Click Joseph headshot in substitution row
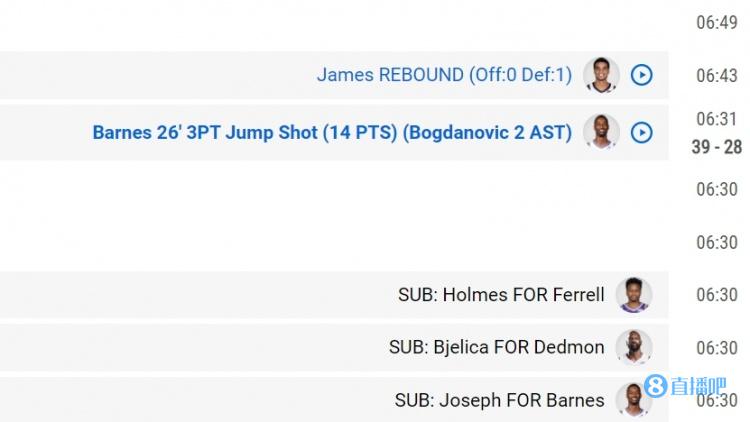 pyautogui.click(x=634, y=400)
